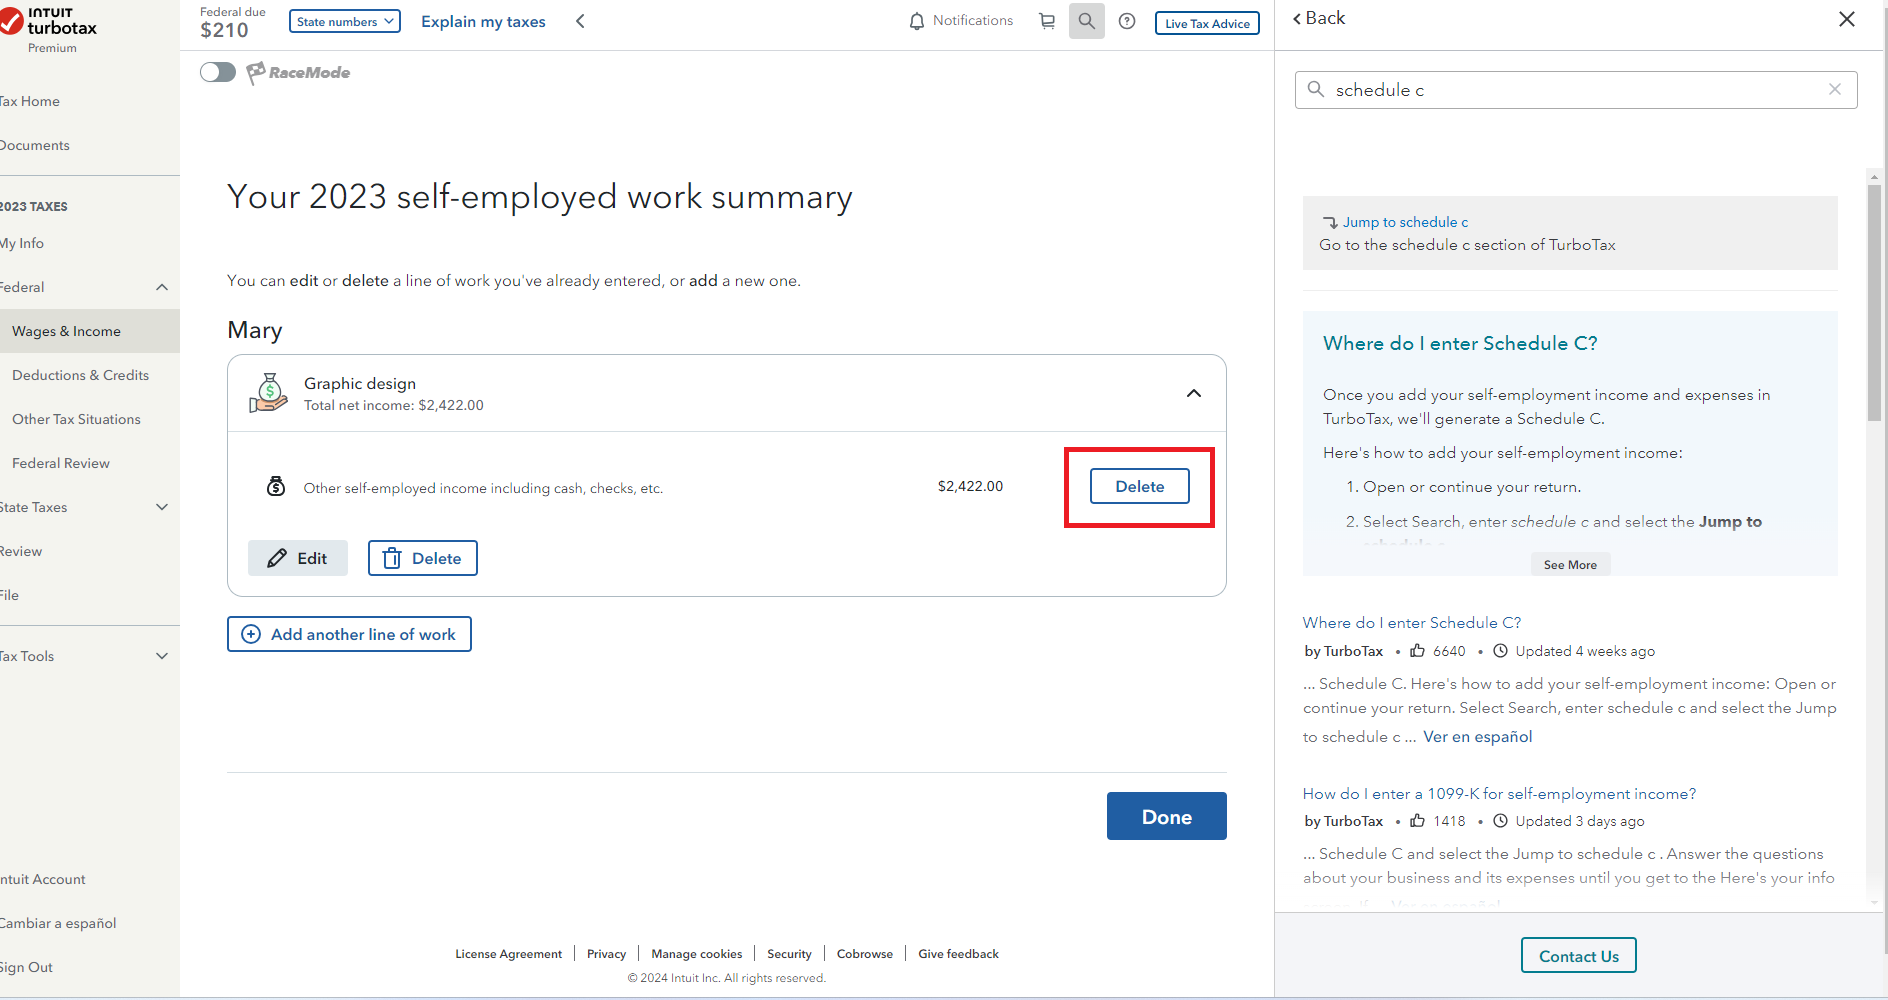This screenshot has height=1000, width=1888.
Task: Select Other Tax Situations in sidebar
Action: [x=76, y=419]
